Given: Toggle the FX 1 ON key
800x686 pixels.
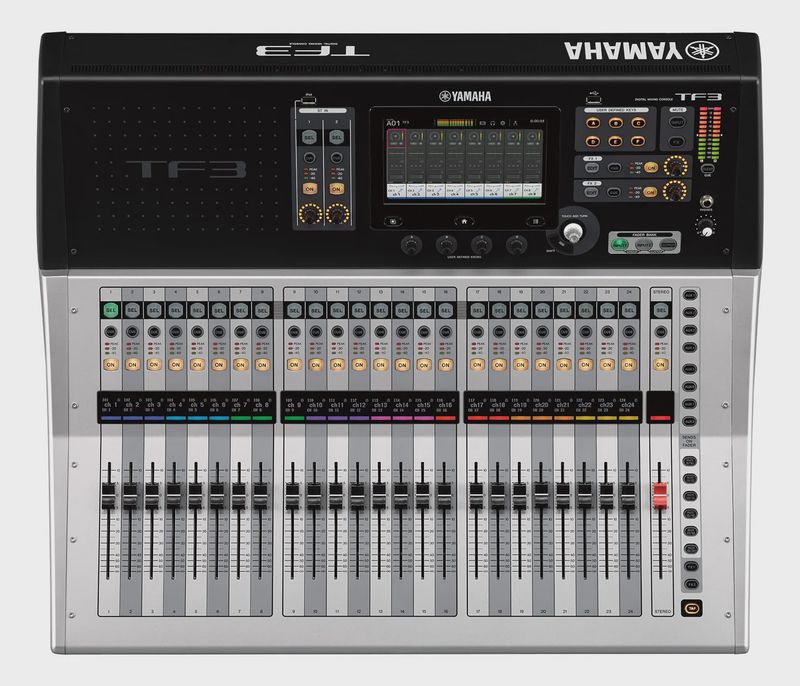Looking at the screenshot, I should (x=651, y=167).
